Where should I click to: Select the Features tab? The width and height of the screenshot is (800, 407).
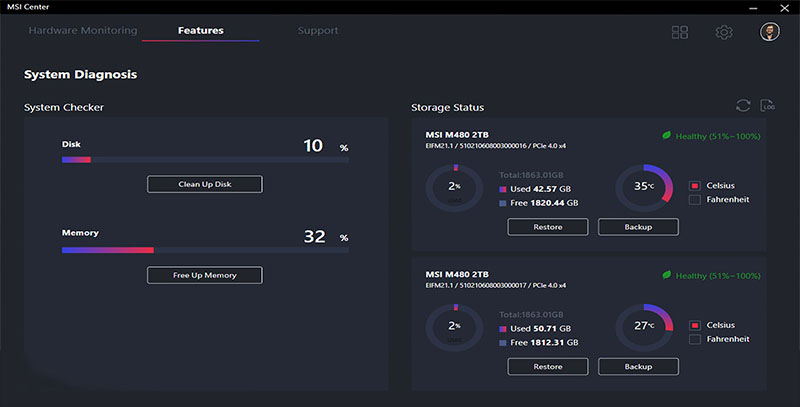[x=201, y=31]
